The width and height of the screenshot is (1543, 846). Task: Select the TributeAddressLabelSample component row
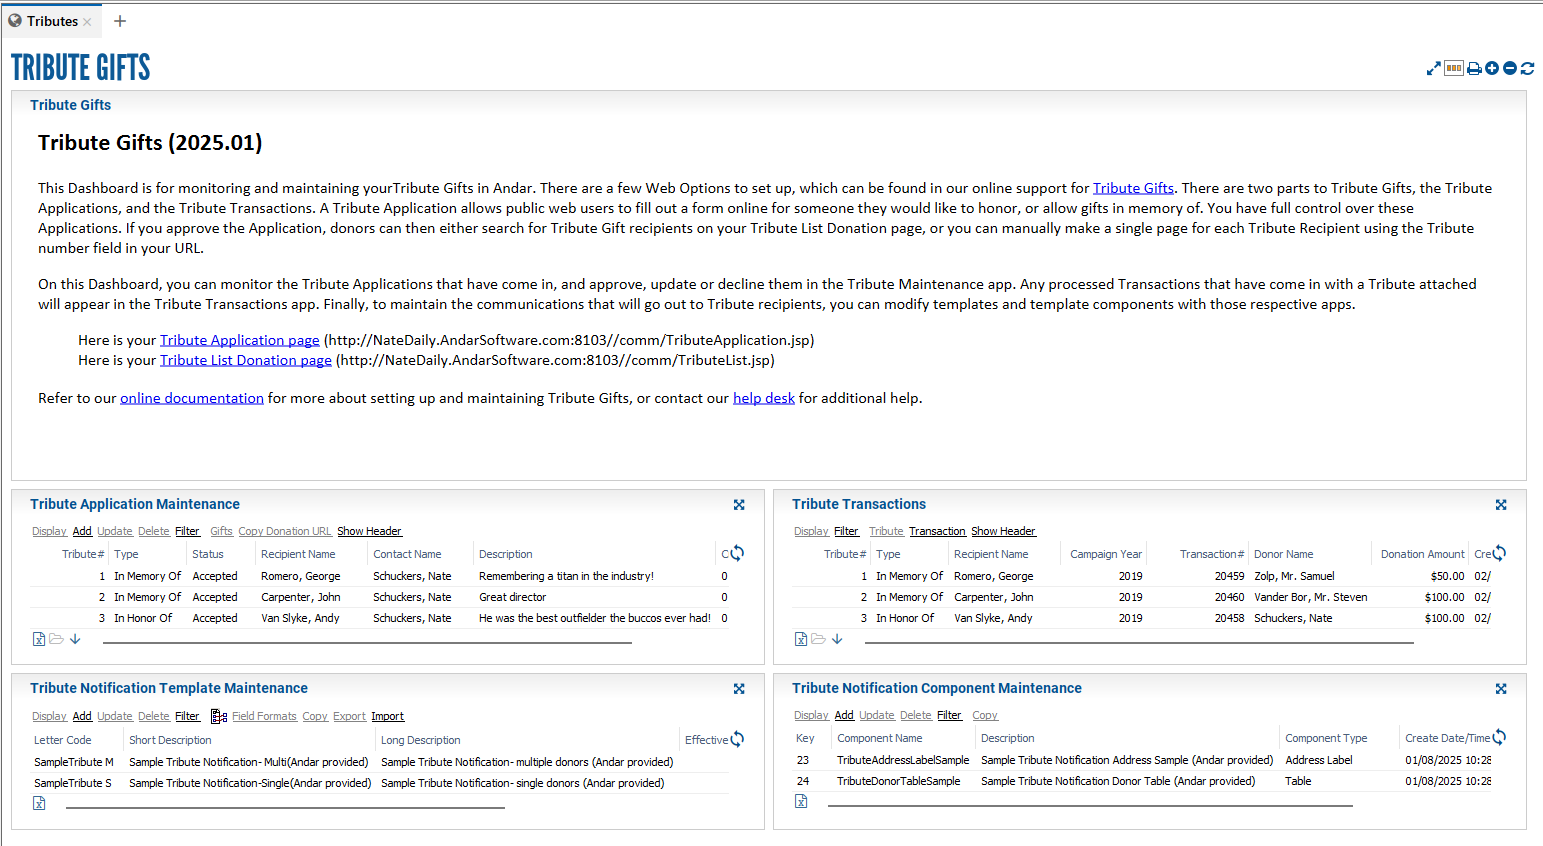(1142, 760)
